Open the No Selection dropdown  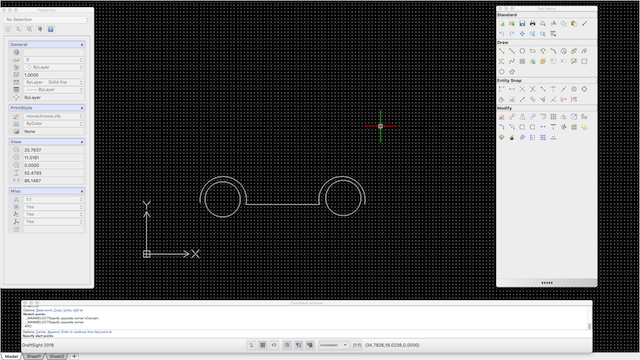coord(47,20)
